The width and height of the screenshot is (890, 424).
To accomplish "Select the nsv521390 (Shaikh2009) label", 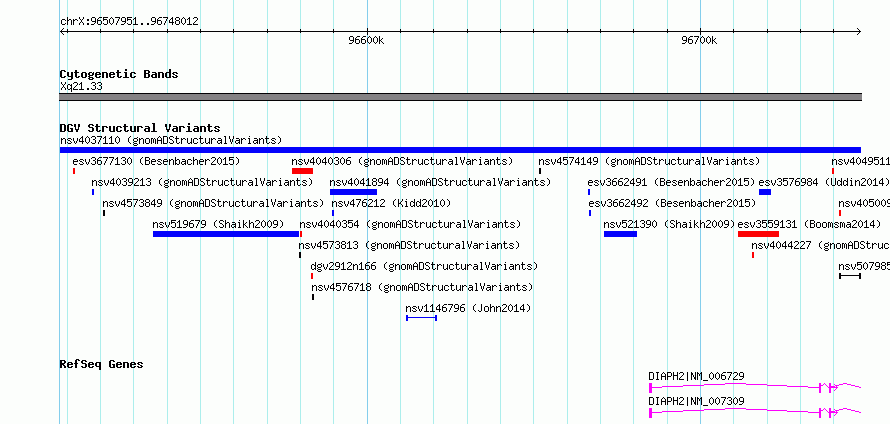I will tap(669, 224).
